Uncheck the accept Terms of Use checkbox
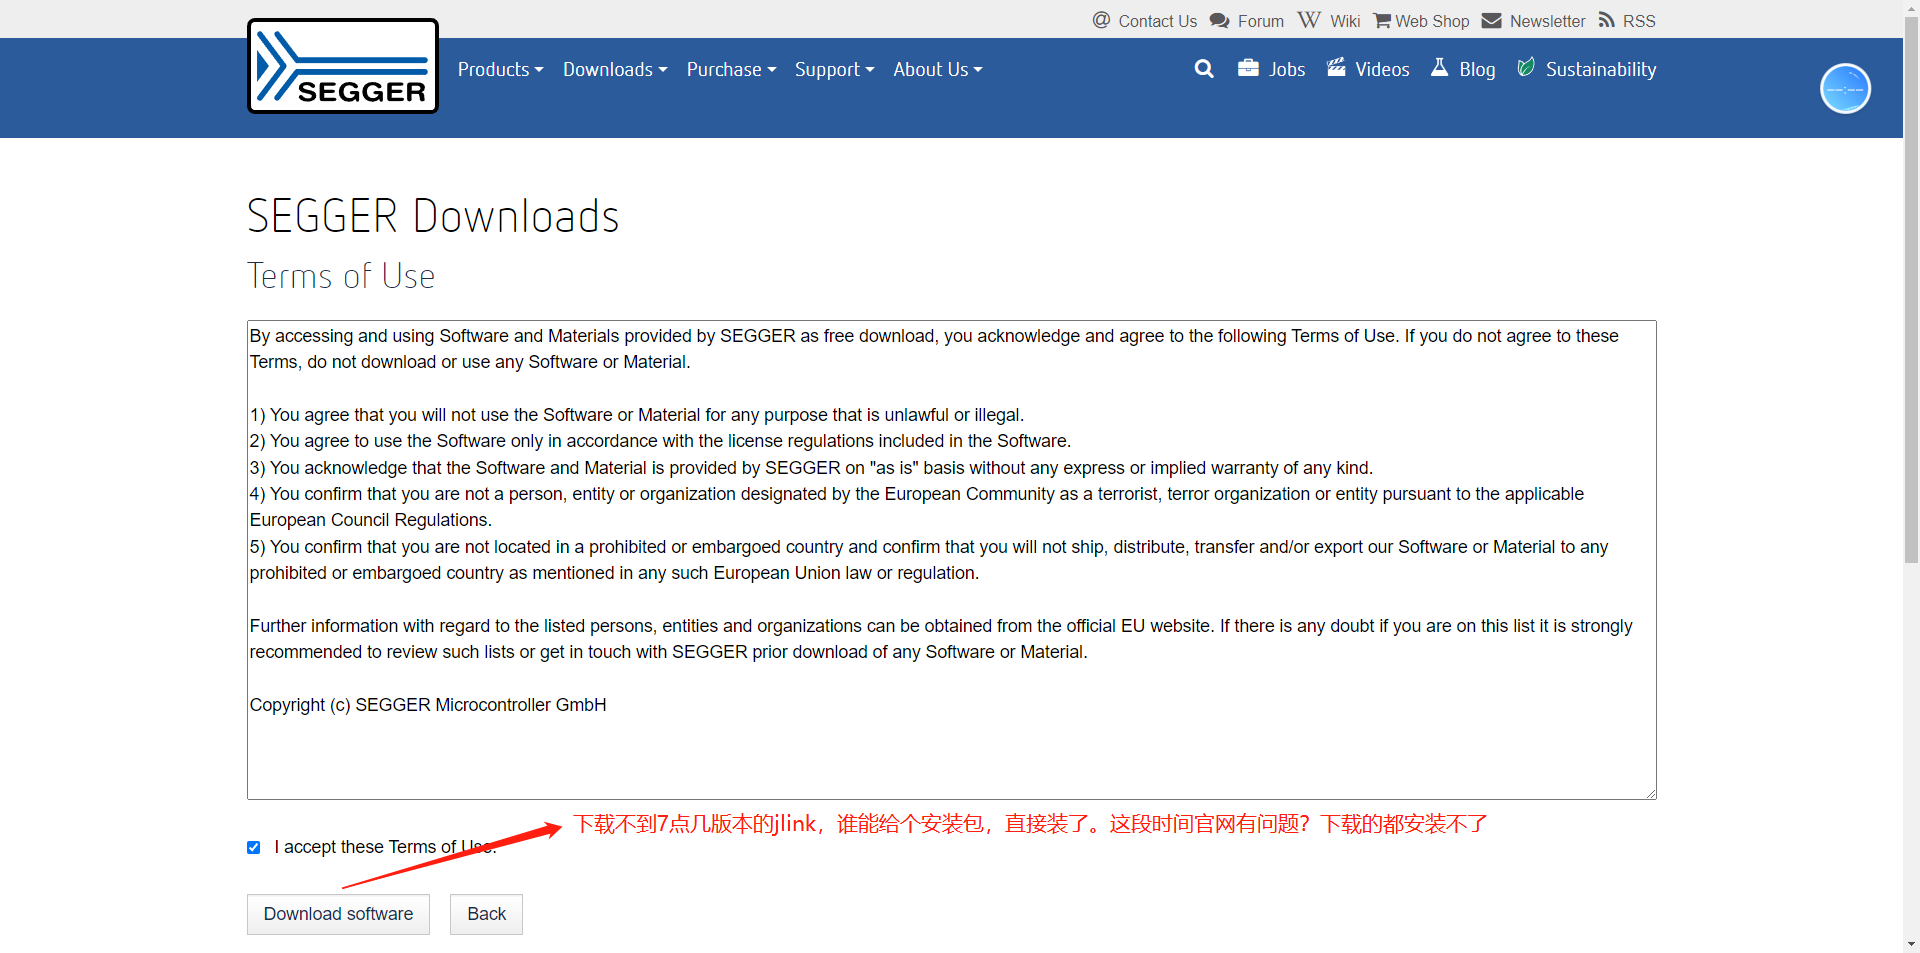Image resolution: width=1920 pixels, height=953 pixels. [254, 847]
